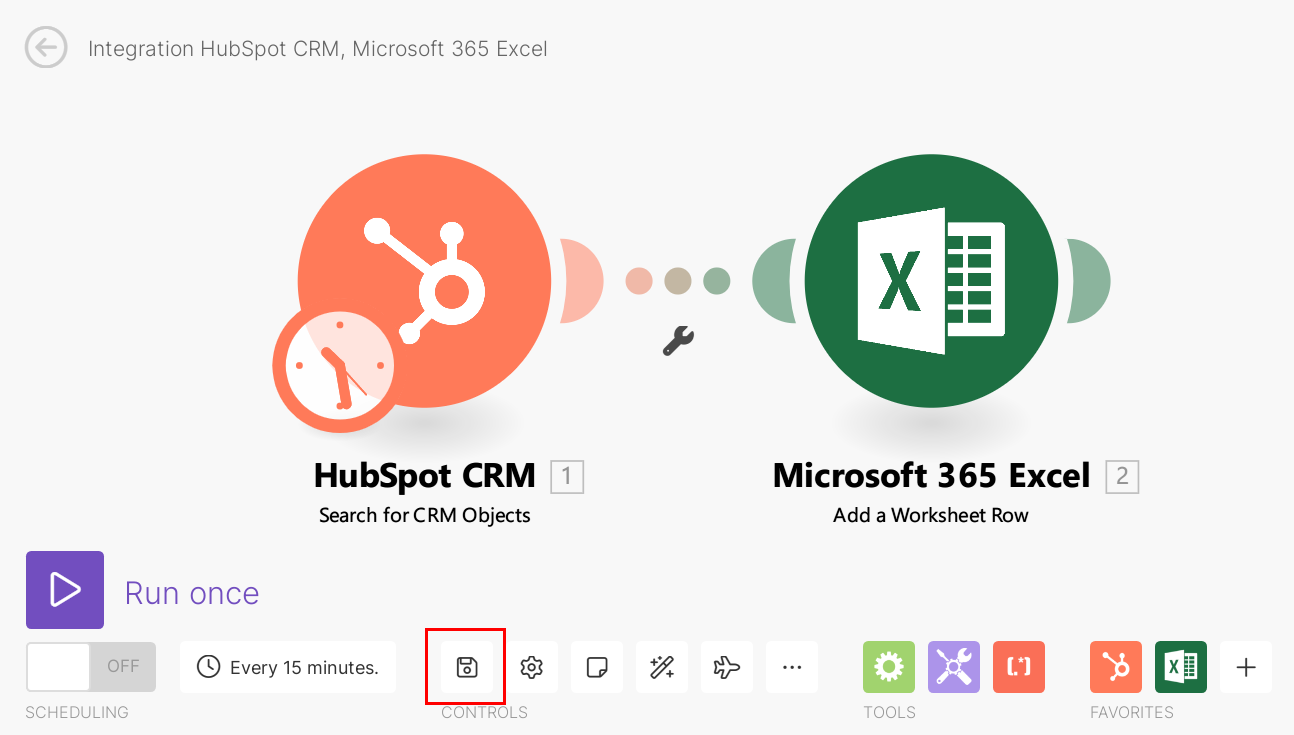
Task: Toggle scheduling switch from OFF
Action: 91,667
